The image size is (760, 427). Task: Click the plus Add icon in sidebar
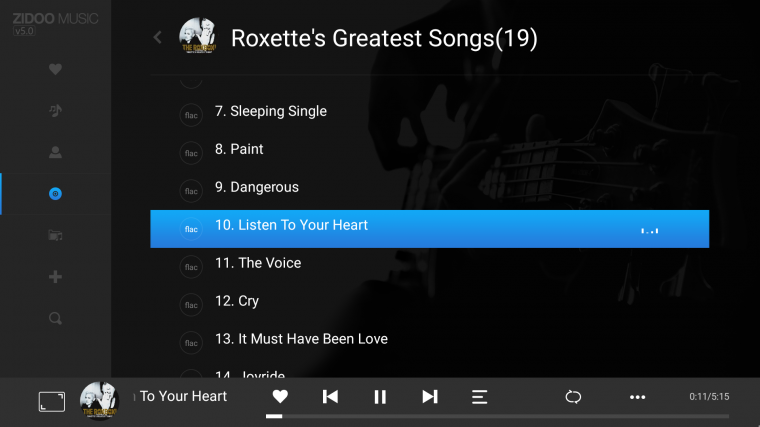coord(55,277)
